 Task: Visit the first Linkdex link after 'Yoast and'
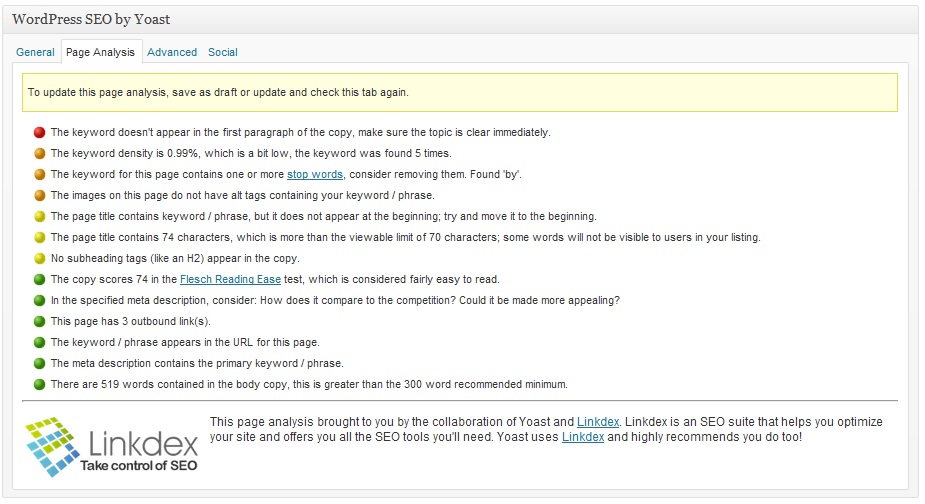tap(598, 422)
